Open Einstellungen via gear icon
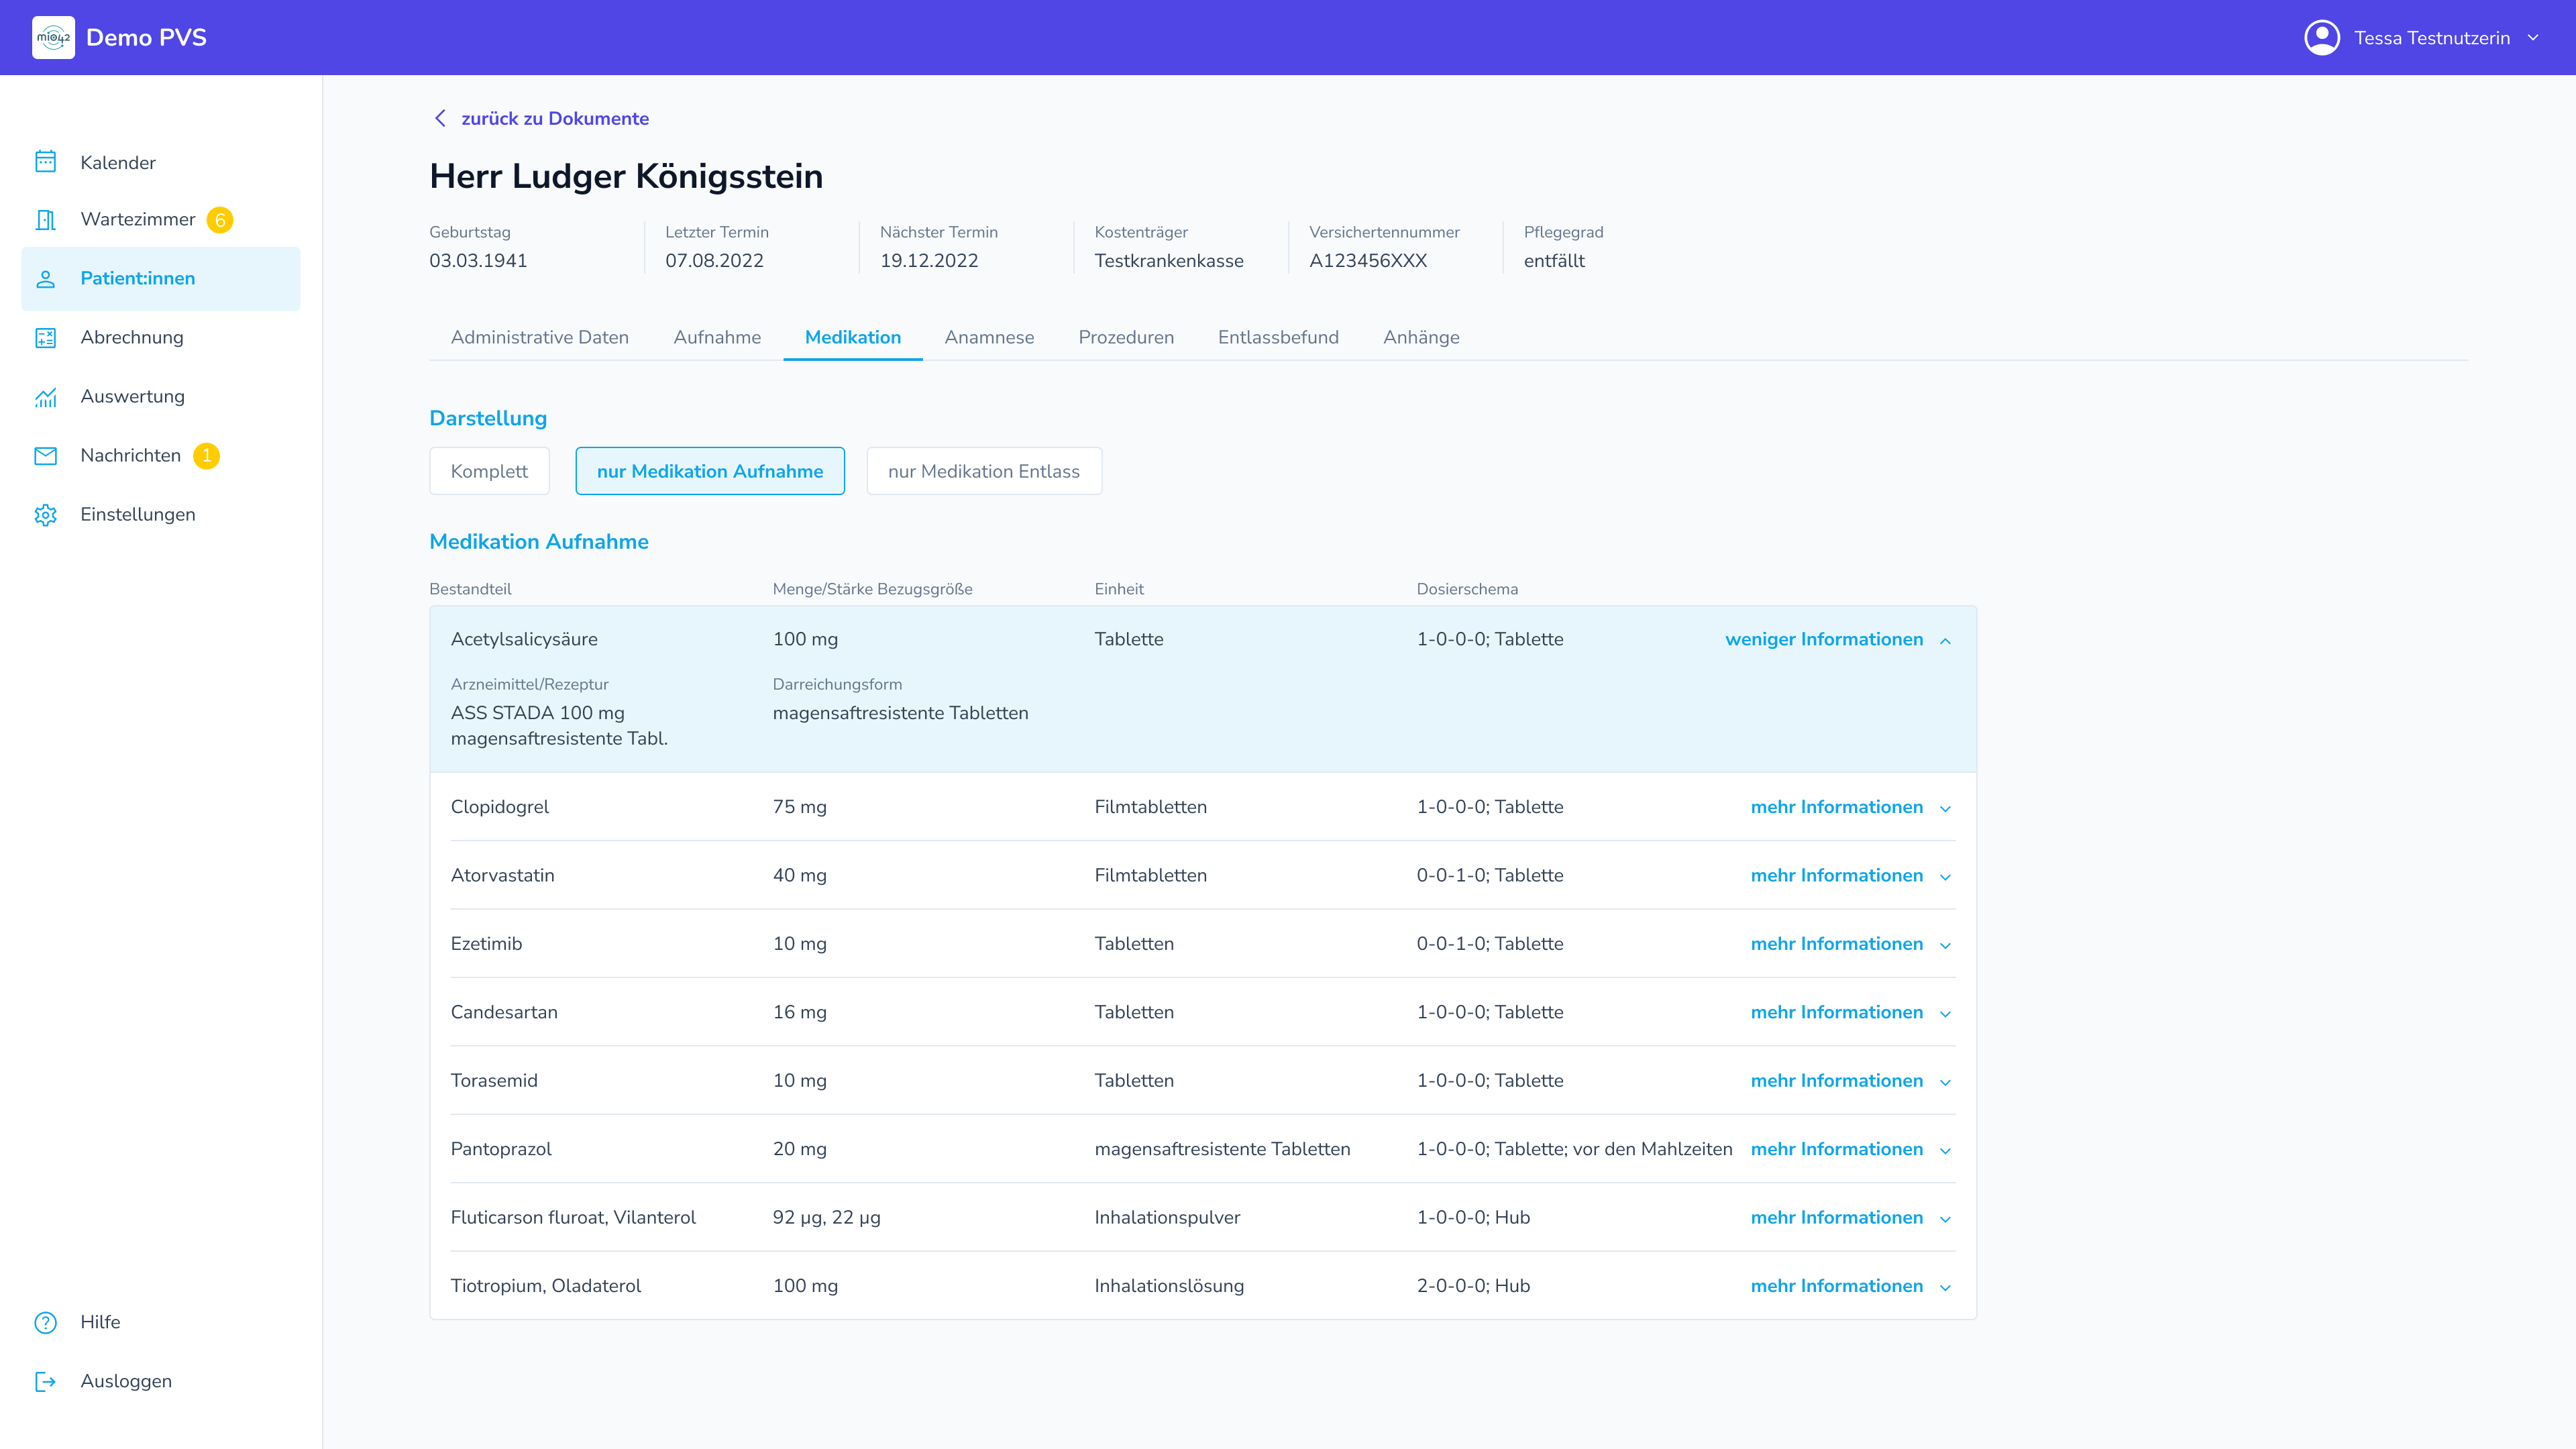 (x=46, y=515)
